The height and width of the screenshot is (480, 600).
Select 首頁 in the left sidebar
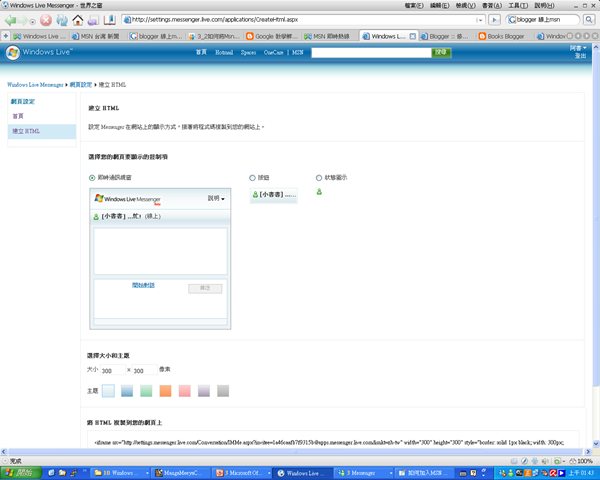click(18, 116)
